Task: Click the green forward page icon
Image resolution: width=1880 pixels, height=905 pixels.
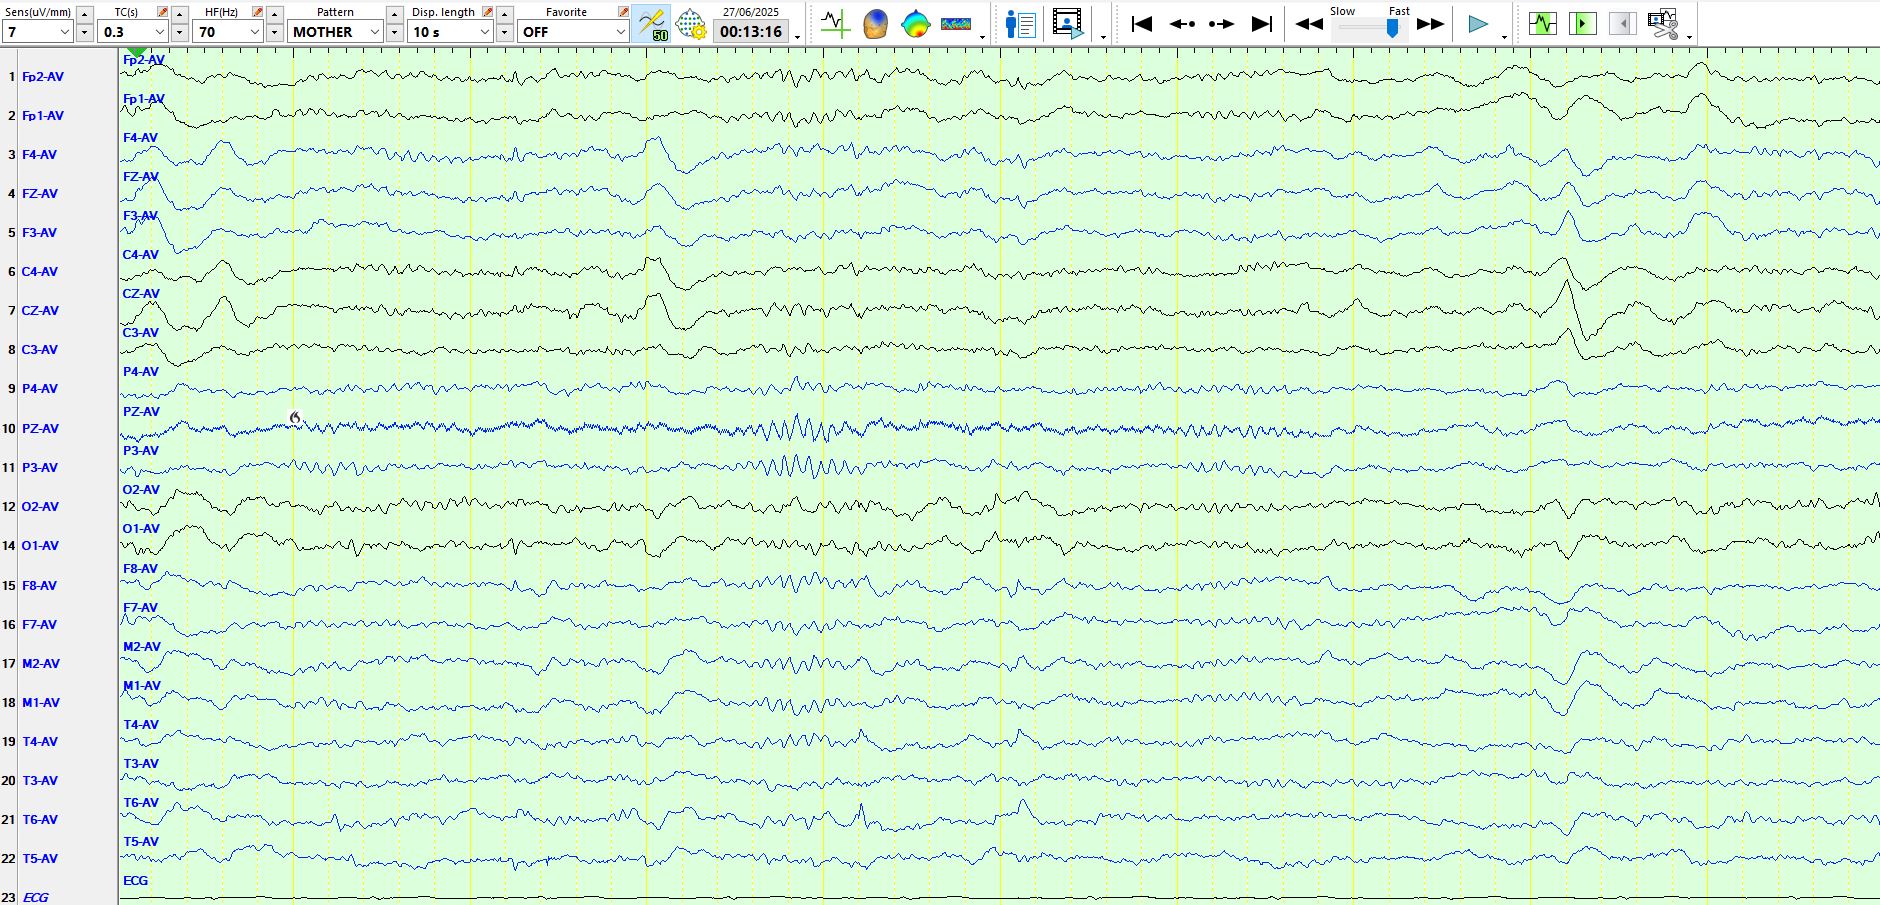Action: (1583, 23)
